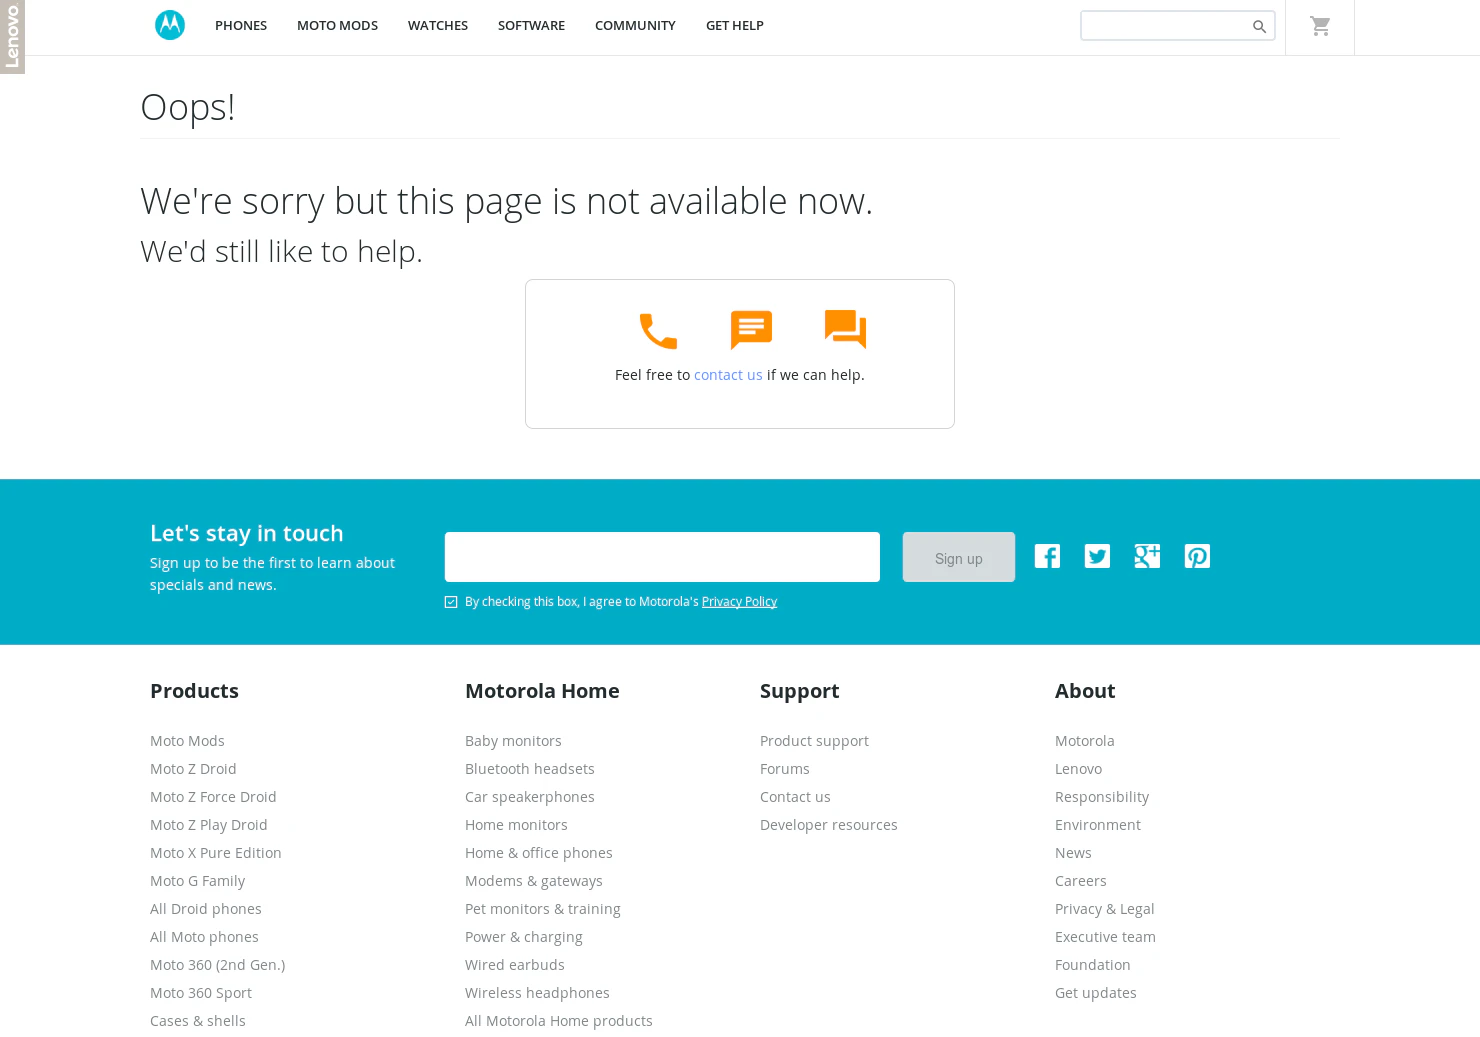Open the Moto Mods menu

[337, 25]
